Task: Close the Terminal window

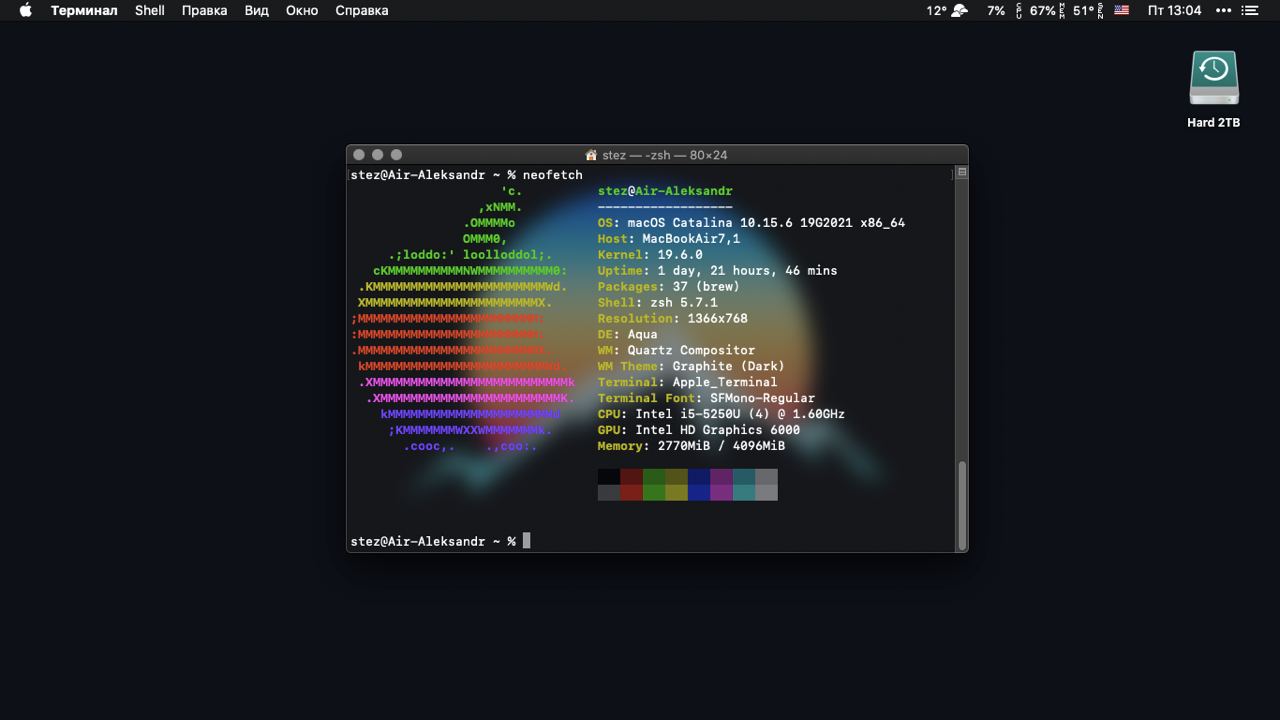Action: coord(359,155)
